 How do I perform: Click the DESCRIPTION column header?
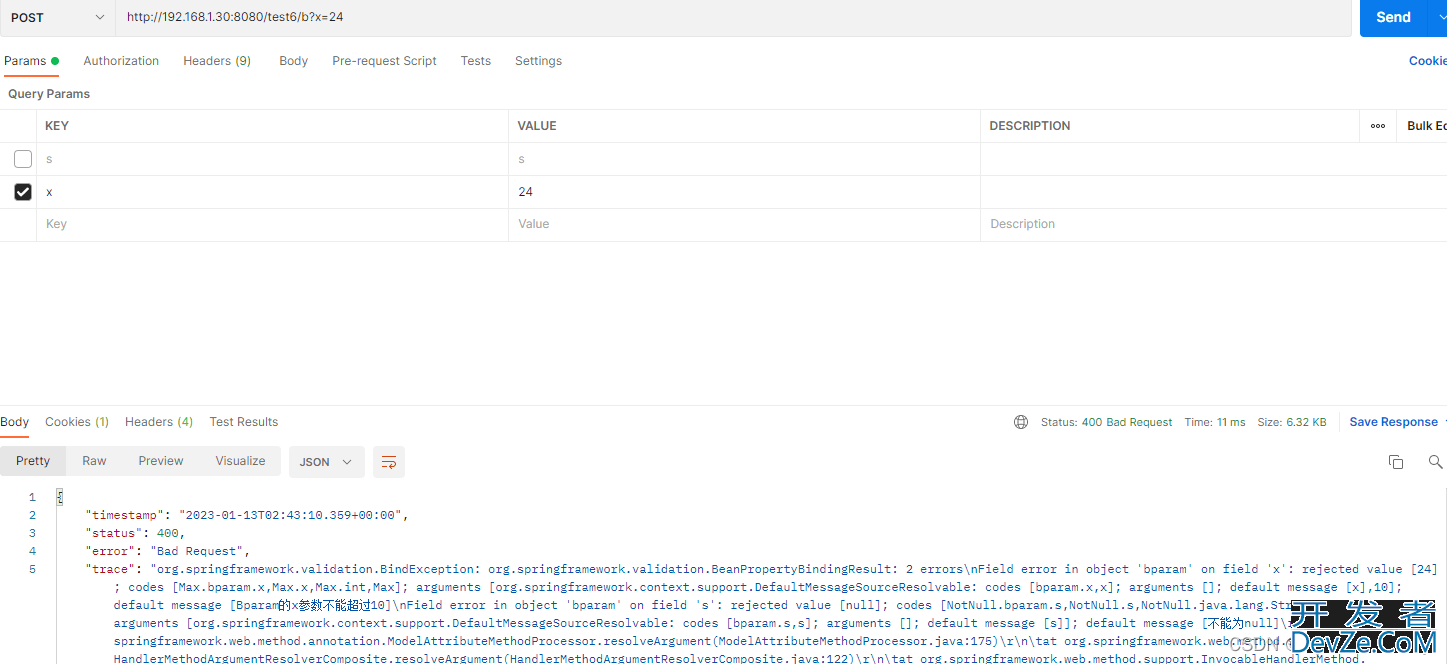(x=1030, y=126)
